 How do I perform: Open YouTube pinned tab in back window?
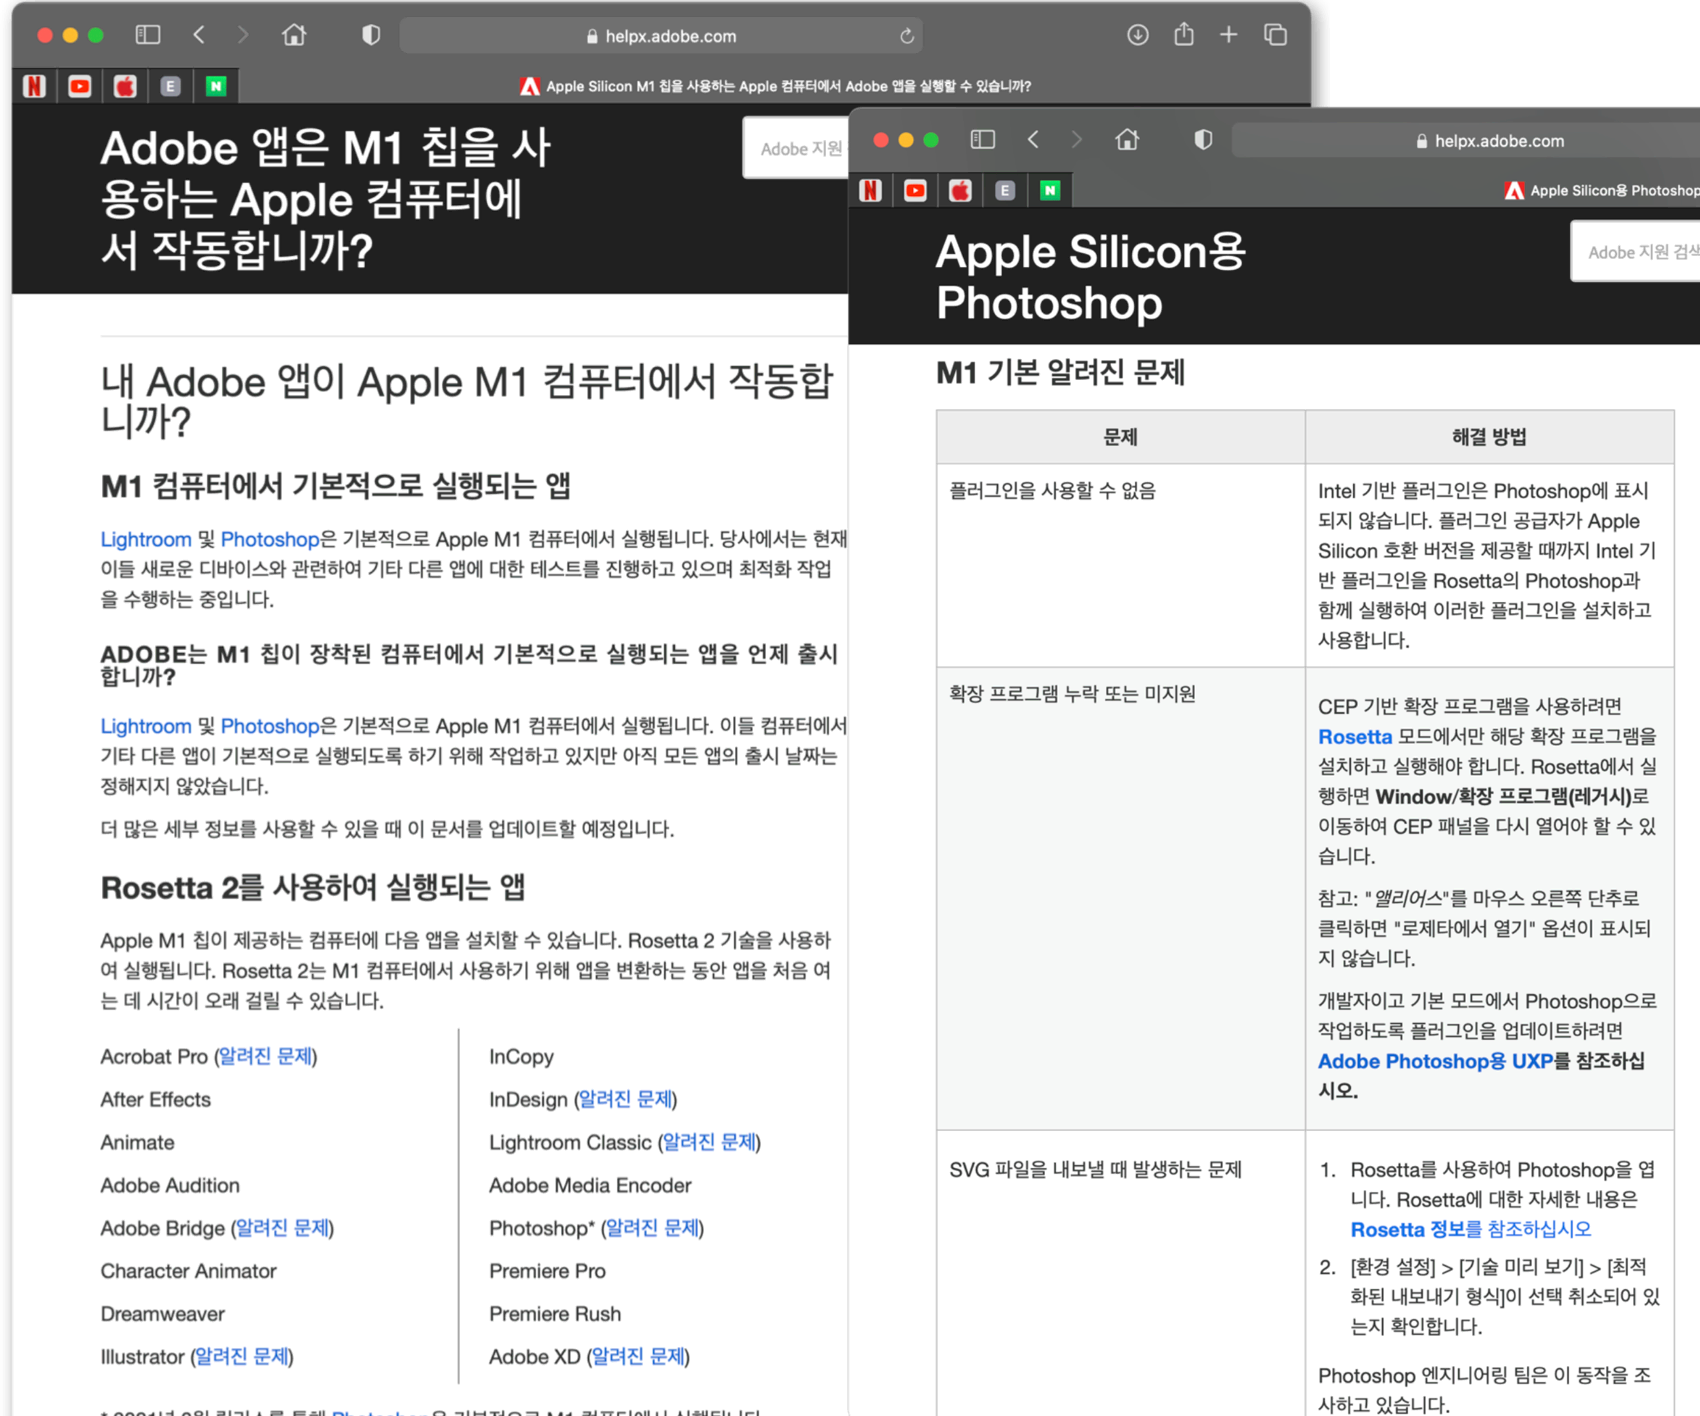pyautogui.click(x=80, y=86)
